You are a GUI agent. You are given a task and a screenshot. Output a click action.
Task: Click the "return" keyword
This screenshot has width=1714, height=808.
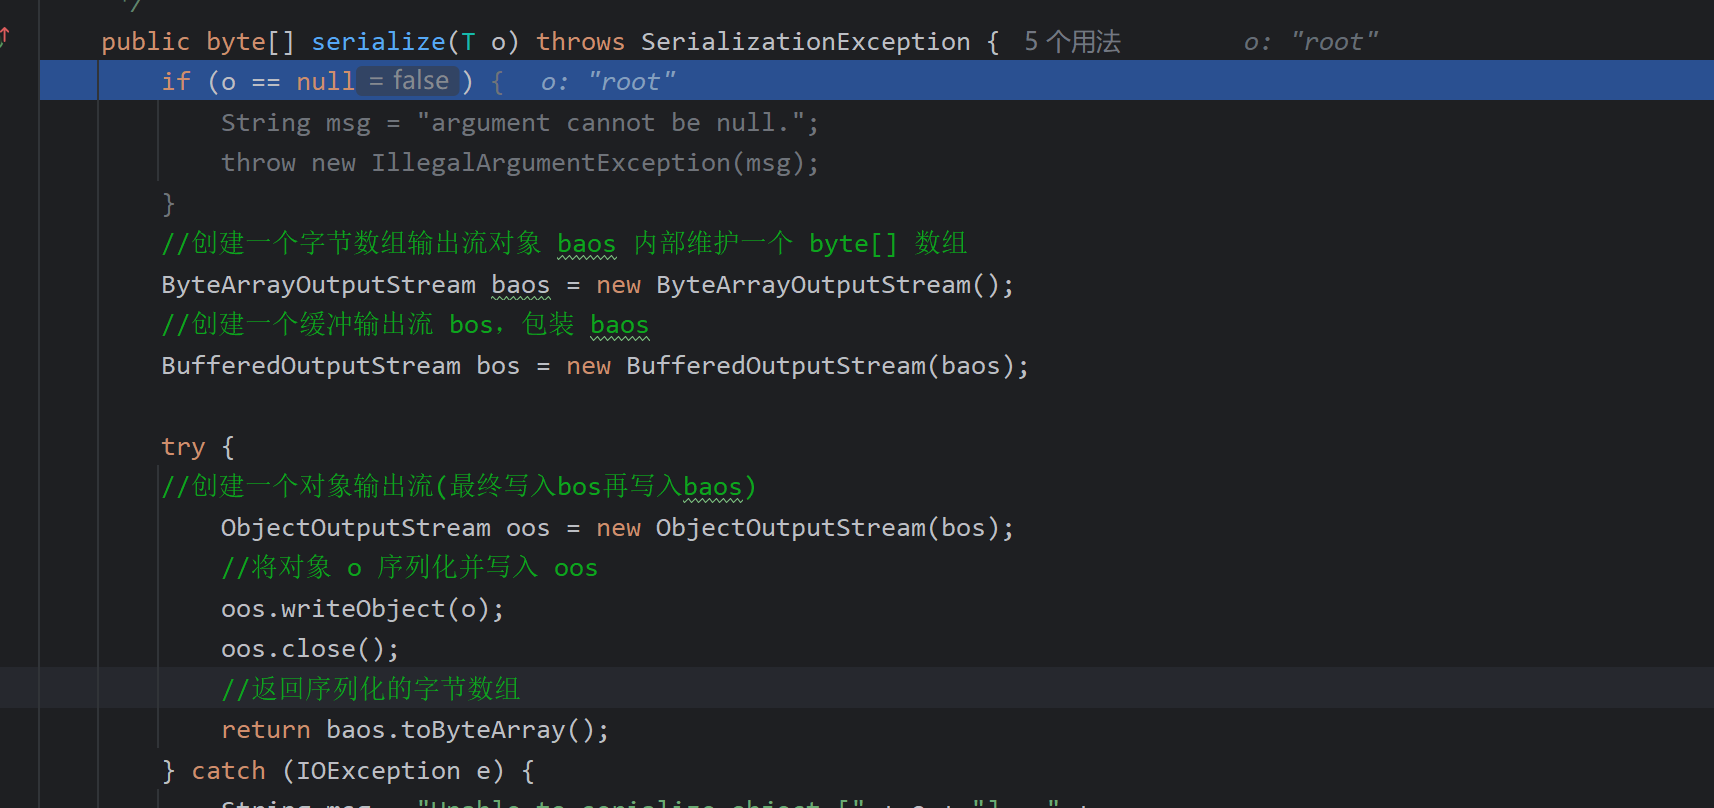(x=265, y=730)
